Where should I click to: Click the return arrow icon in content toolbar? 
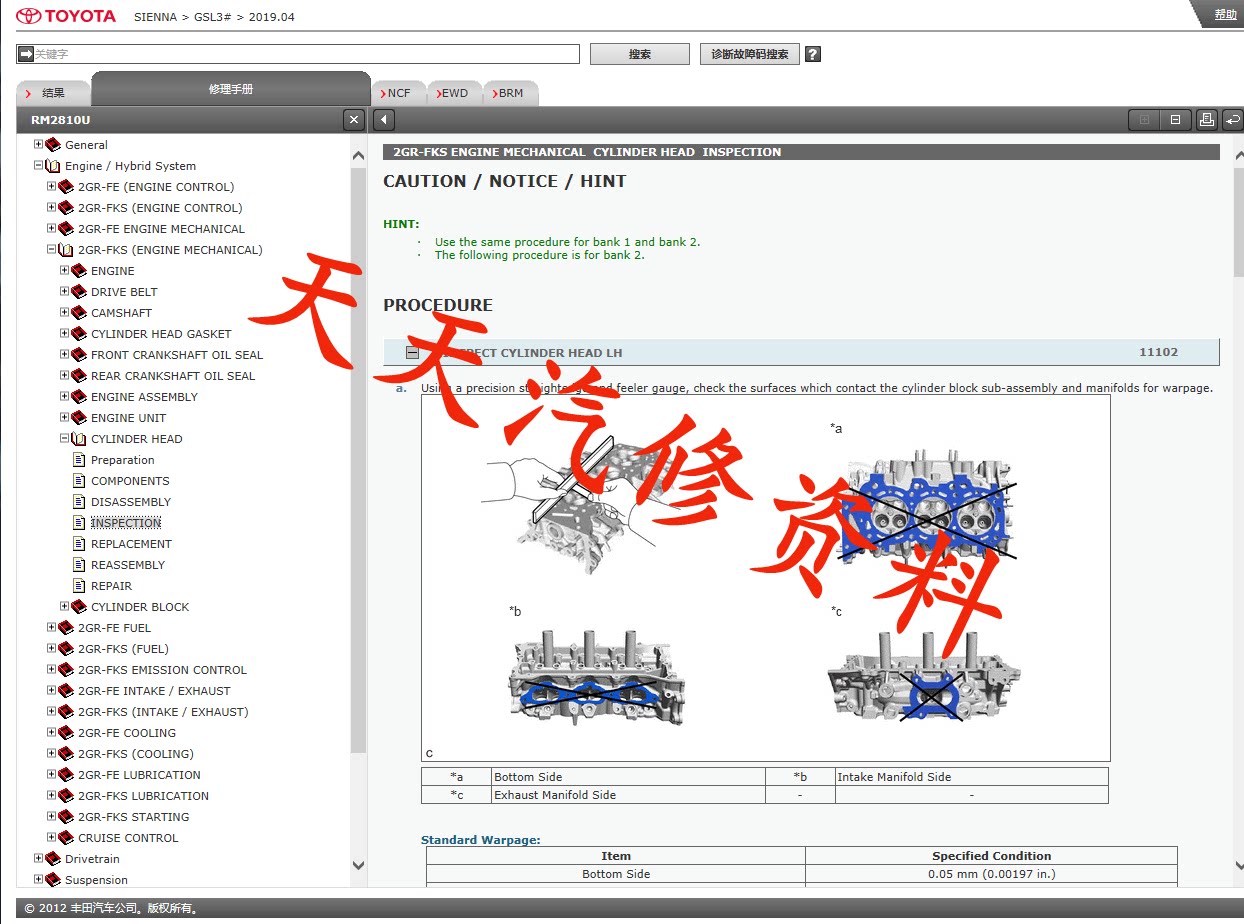click(1233, 120)
